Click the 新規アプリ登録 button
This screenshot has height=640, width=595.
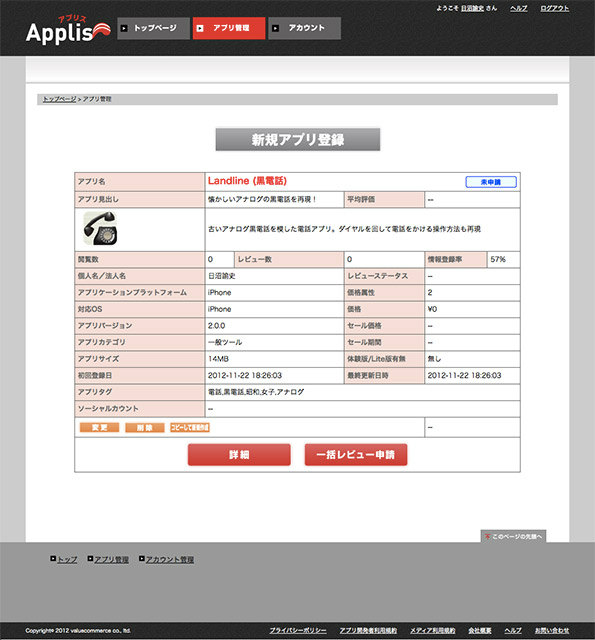[x=298, y=140]
